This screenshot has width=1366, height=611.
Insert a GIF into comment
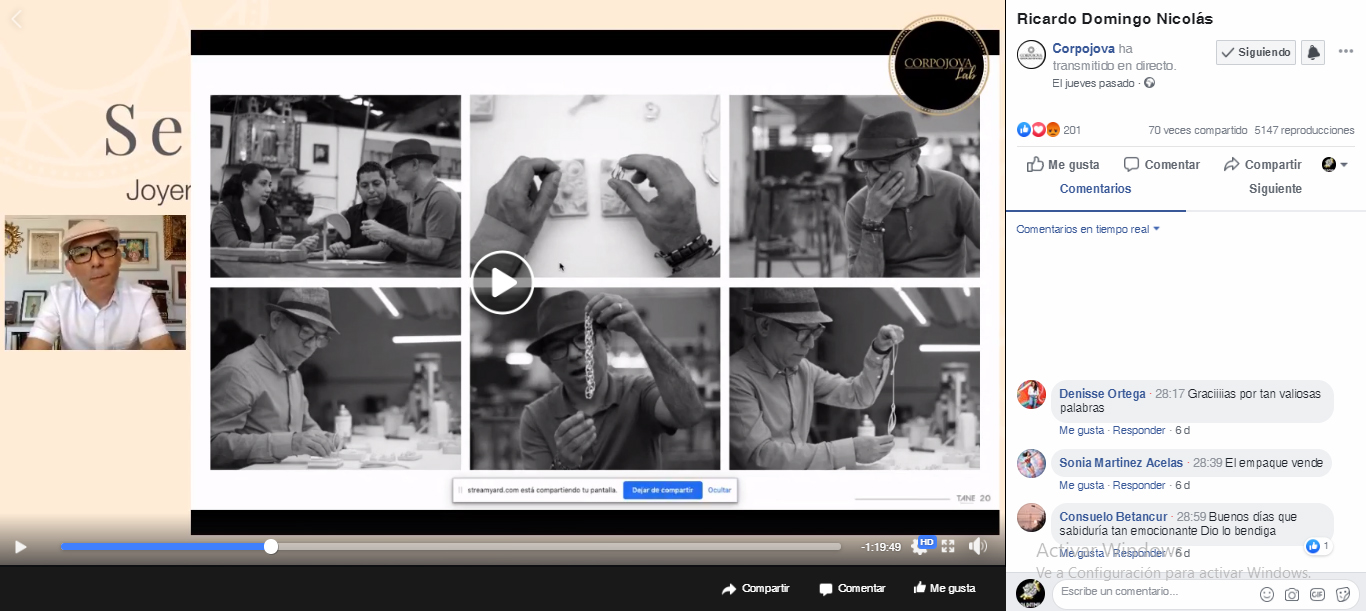pos(1317,593)
